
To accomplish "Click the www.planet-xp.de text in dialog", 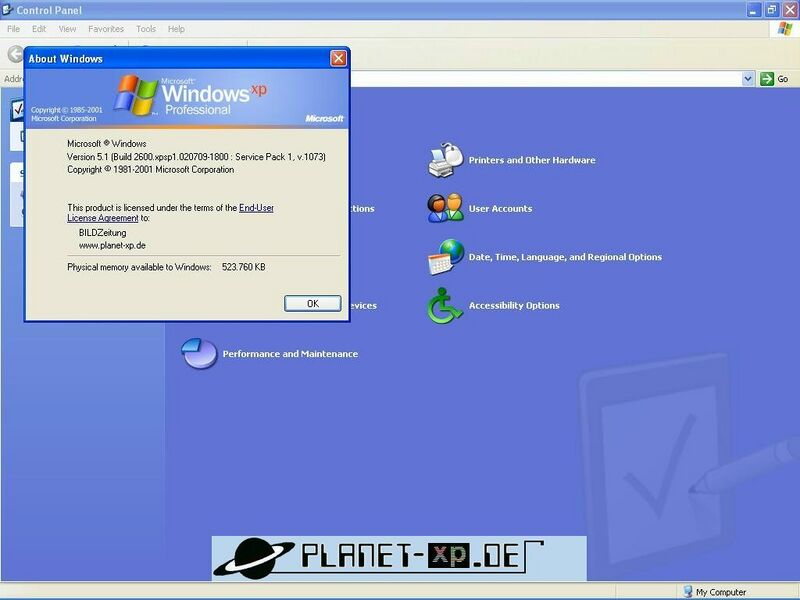I will 112,245.
